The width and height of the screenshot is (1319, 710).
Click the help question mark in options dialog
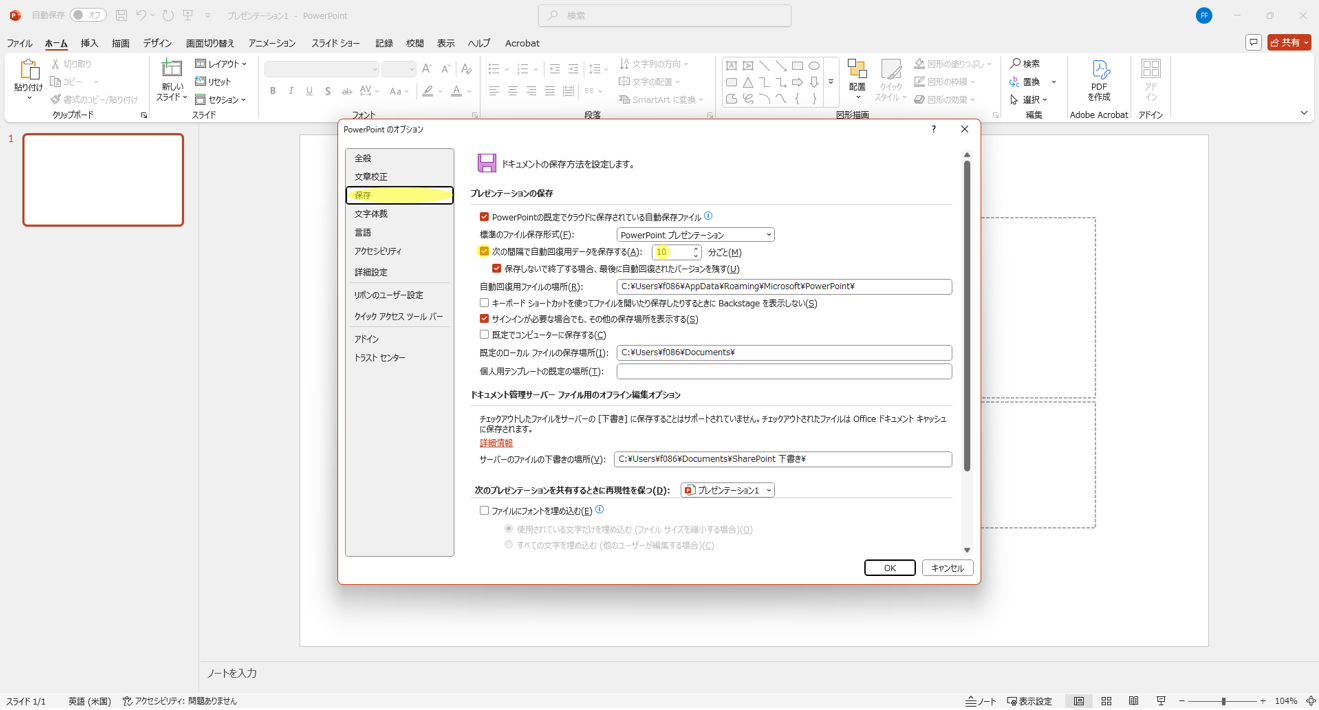(x=934, y=129)
